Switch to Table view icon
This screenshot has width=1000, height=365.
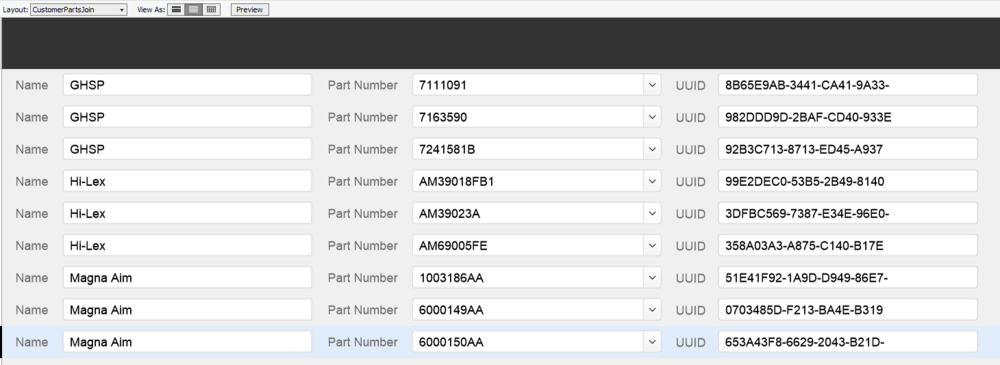coord(211,10)
